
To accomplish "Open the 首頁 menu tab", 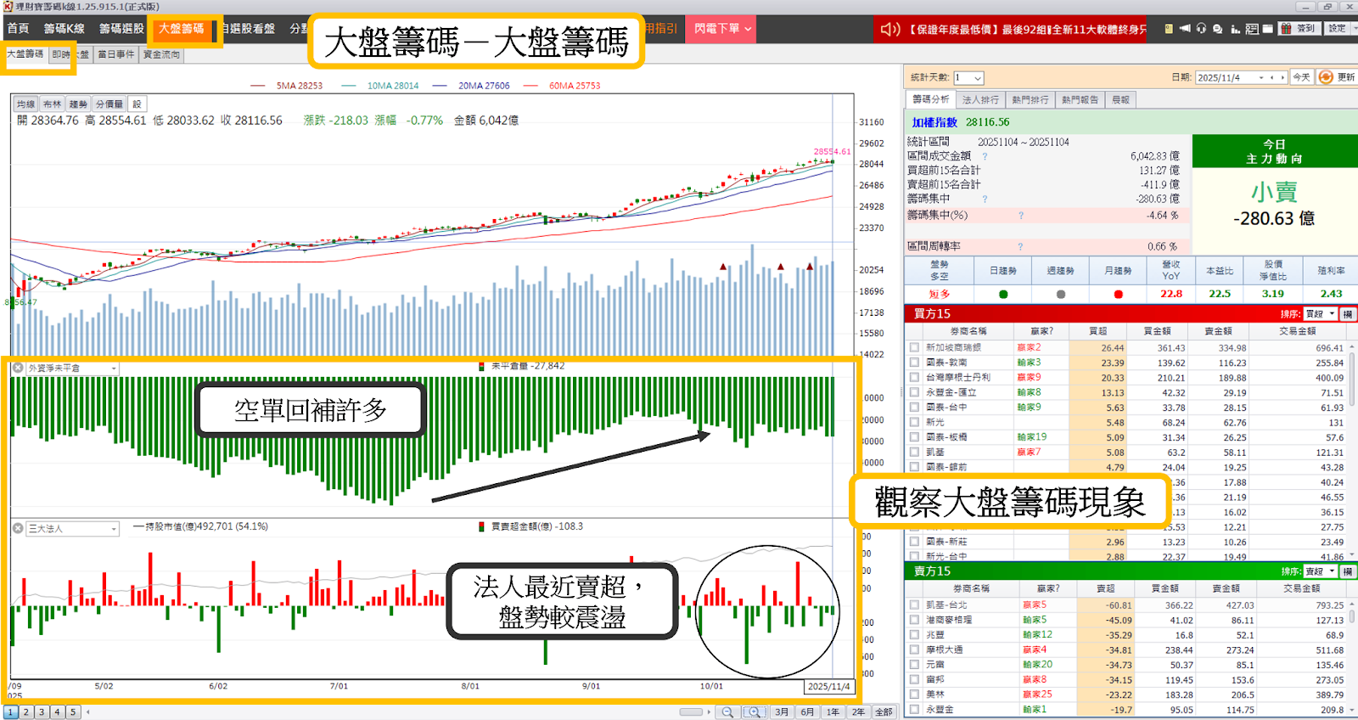I will pos(18,29).
